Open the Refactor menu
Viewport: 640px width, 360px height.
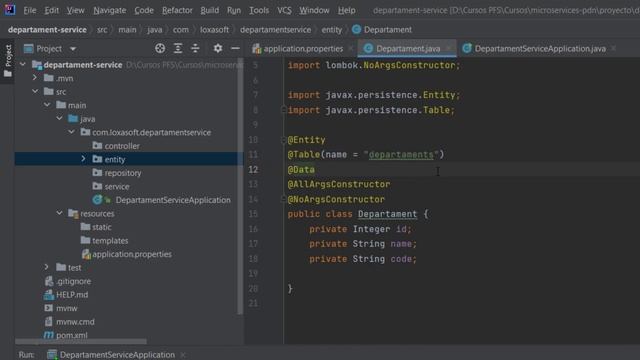pos(177,10)
